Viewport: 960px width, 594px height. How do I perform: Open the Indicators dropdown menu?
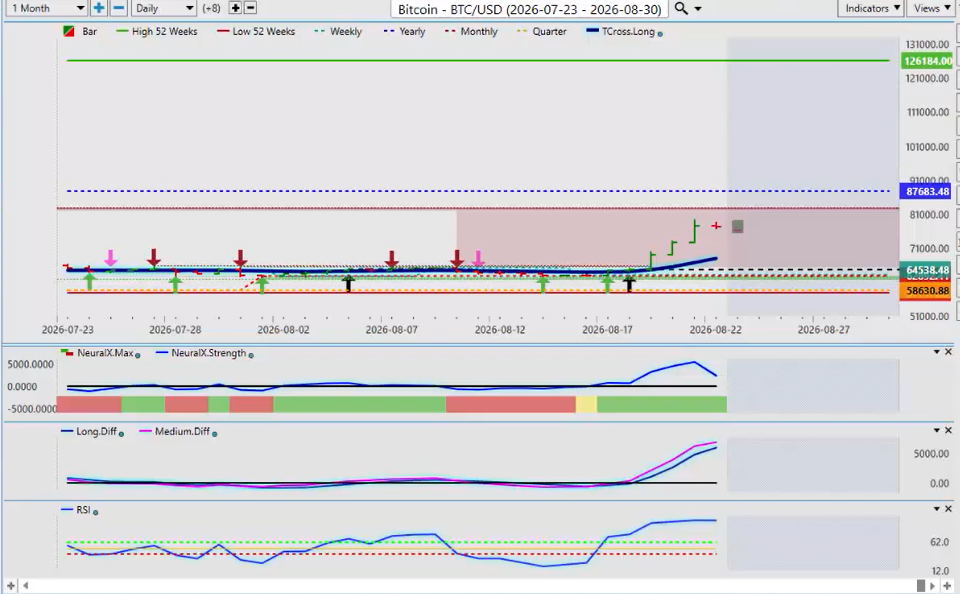pyautogui.click(x=872, y=8)
